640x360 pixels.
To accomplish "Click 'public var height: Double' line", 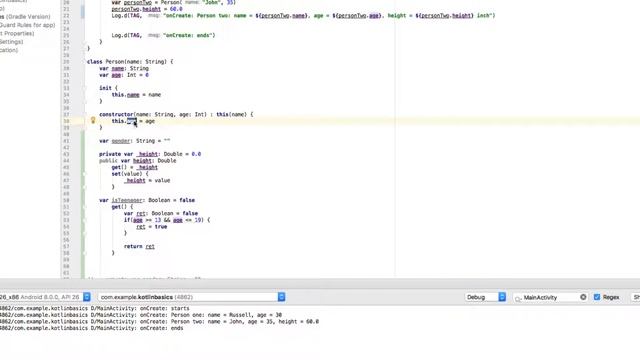I will tap(138, 161).
